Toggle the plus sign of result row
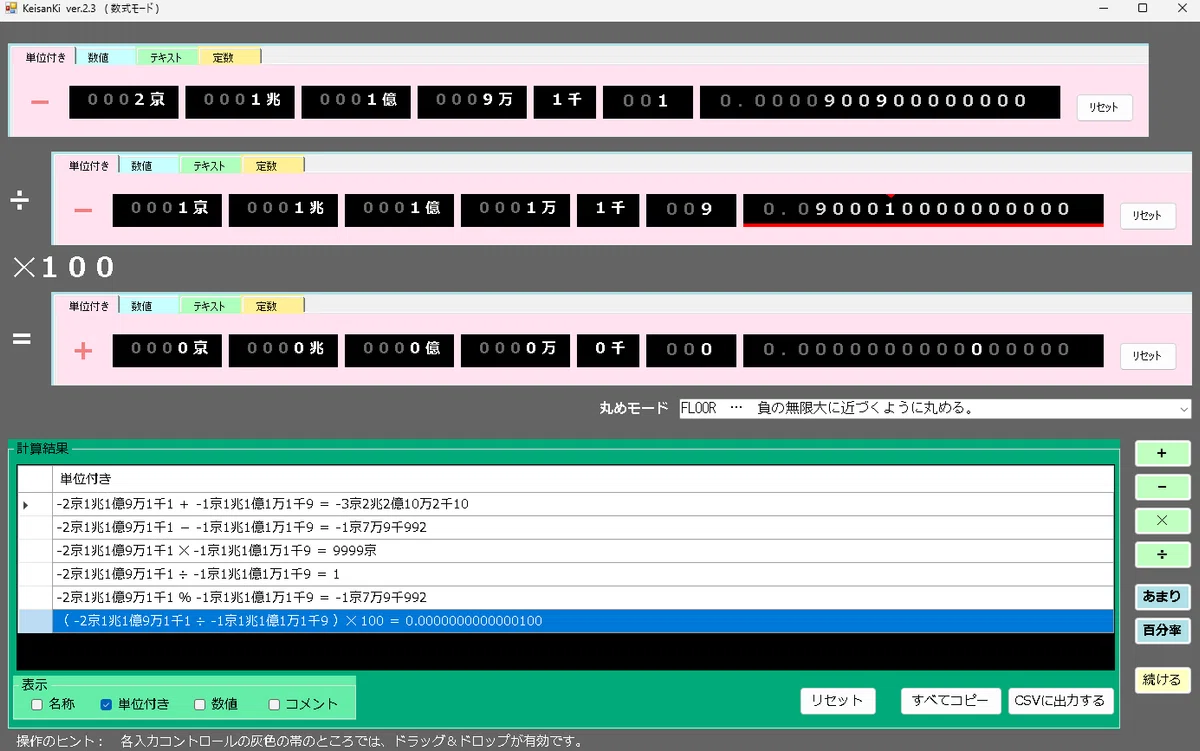 (x=83, y=351)
